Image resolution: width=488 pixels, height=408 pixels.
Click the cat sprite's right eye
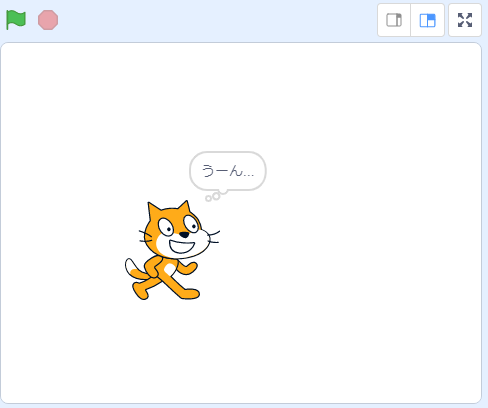coord(191,223)
